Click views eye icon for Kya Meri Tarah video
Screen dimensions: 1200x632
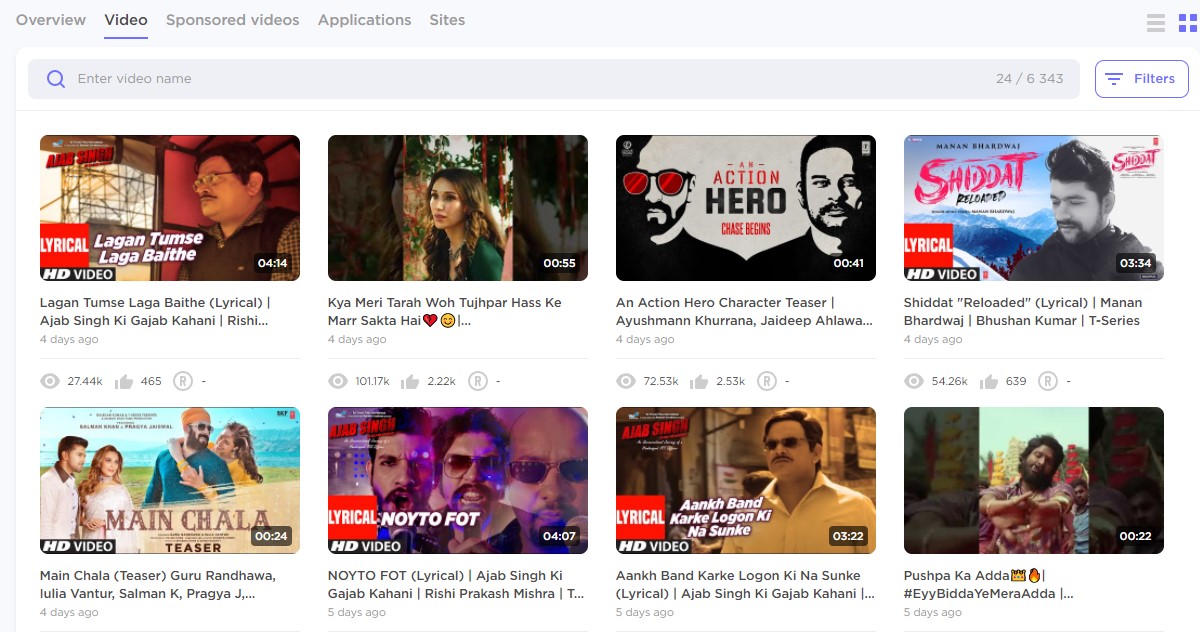point(338,381)
